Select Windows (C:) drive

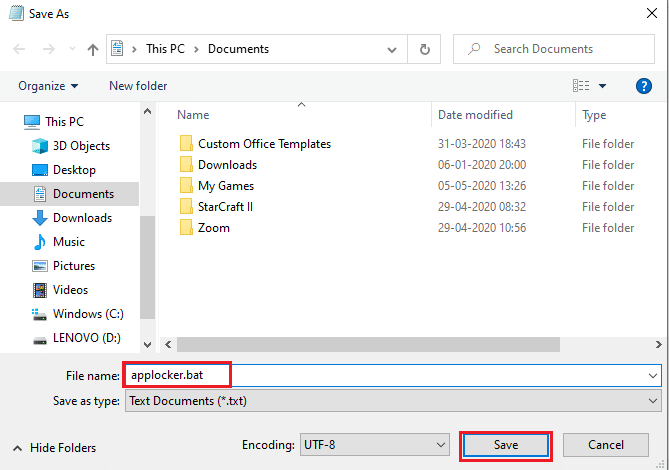point(78,314)
